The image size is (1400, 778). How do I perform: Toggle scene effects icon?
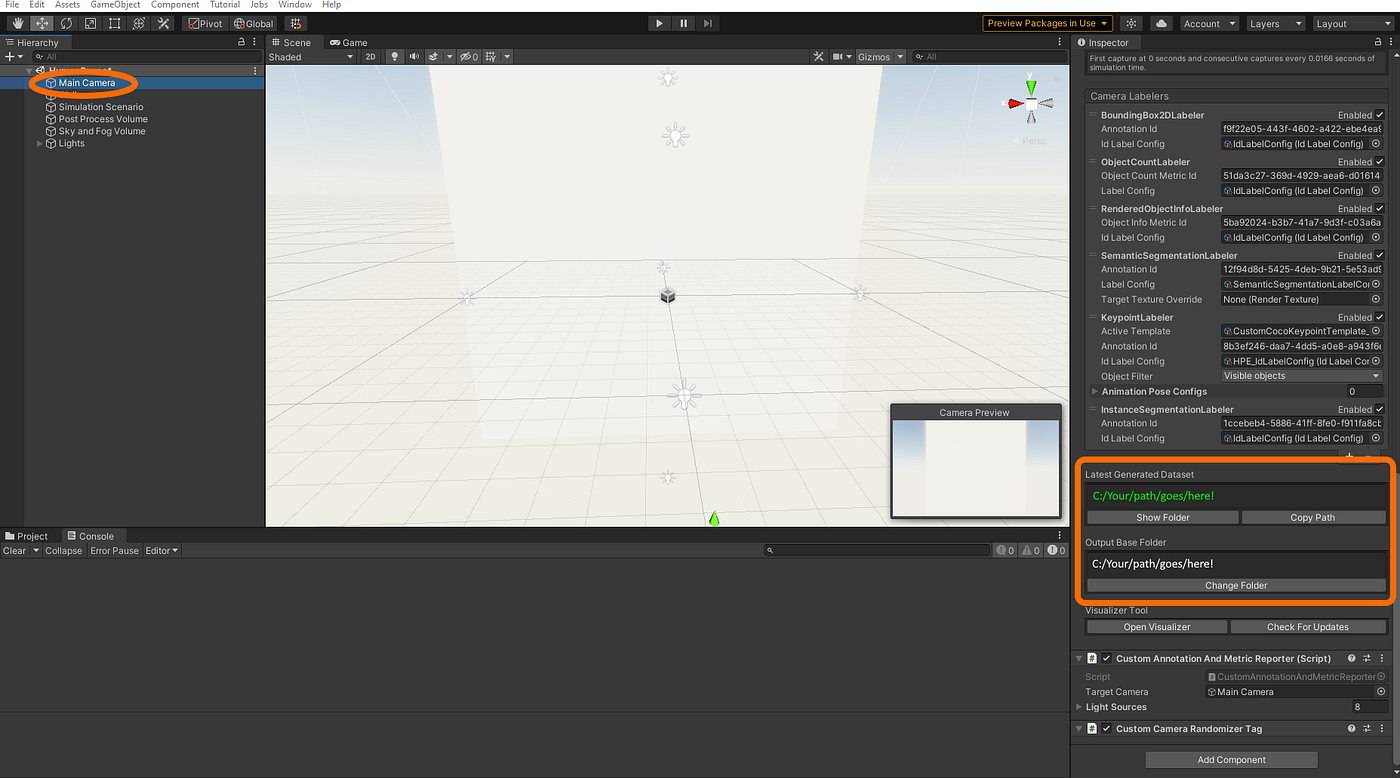pyautogui.click(x=434, y=57)
